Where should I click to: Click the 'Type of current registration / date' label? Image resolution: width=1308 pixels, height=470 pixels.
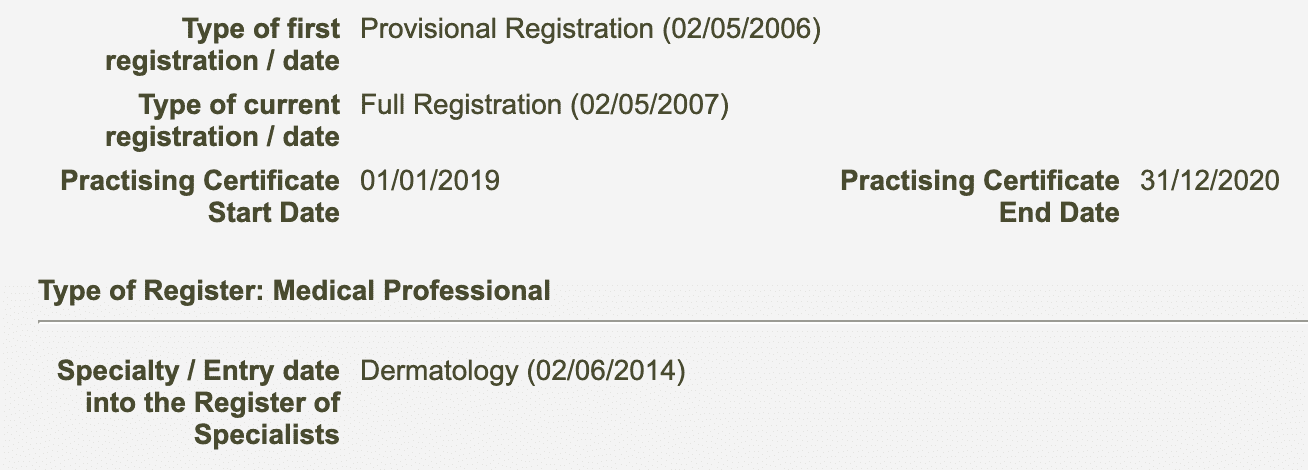click(222, 120)
